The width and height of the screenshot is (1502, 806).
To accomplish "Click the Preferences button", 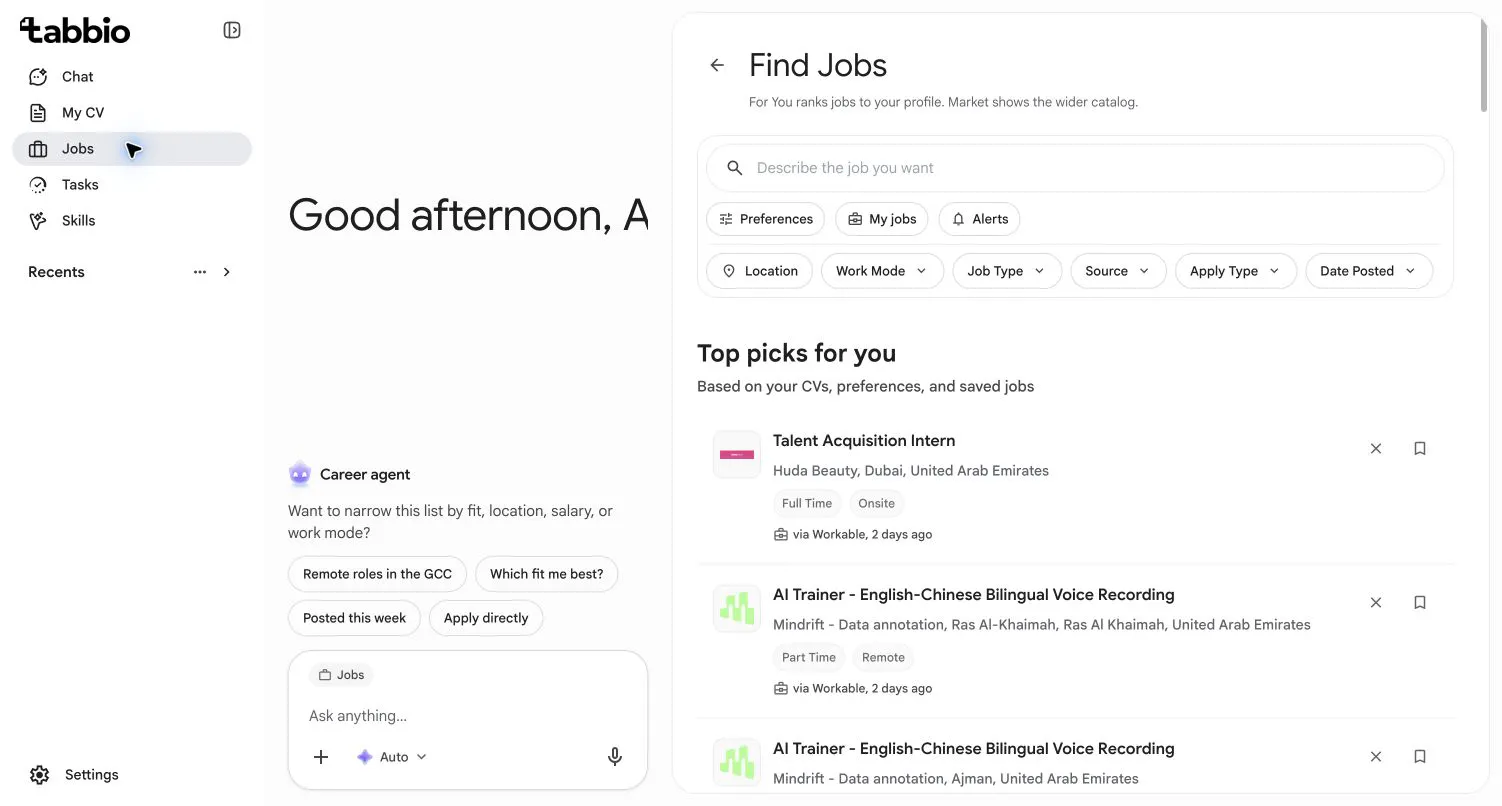I will point(766,219).
